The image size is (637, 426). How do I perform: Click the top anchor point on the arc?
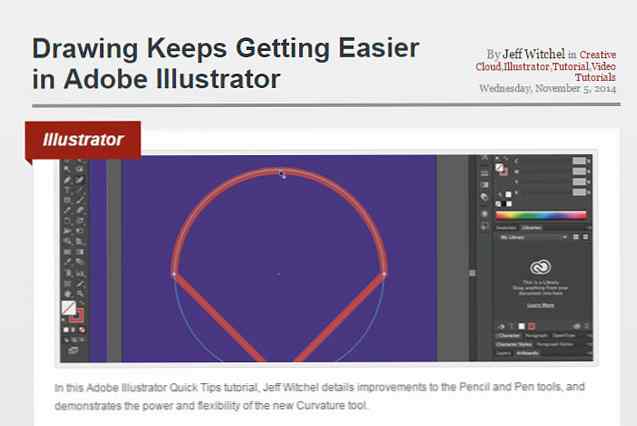pyautogui.click(x=280, y=173)
